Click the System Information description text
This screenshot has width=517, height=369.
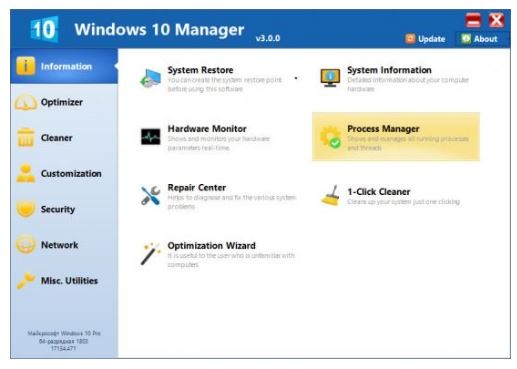408,84
